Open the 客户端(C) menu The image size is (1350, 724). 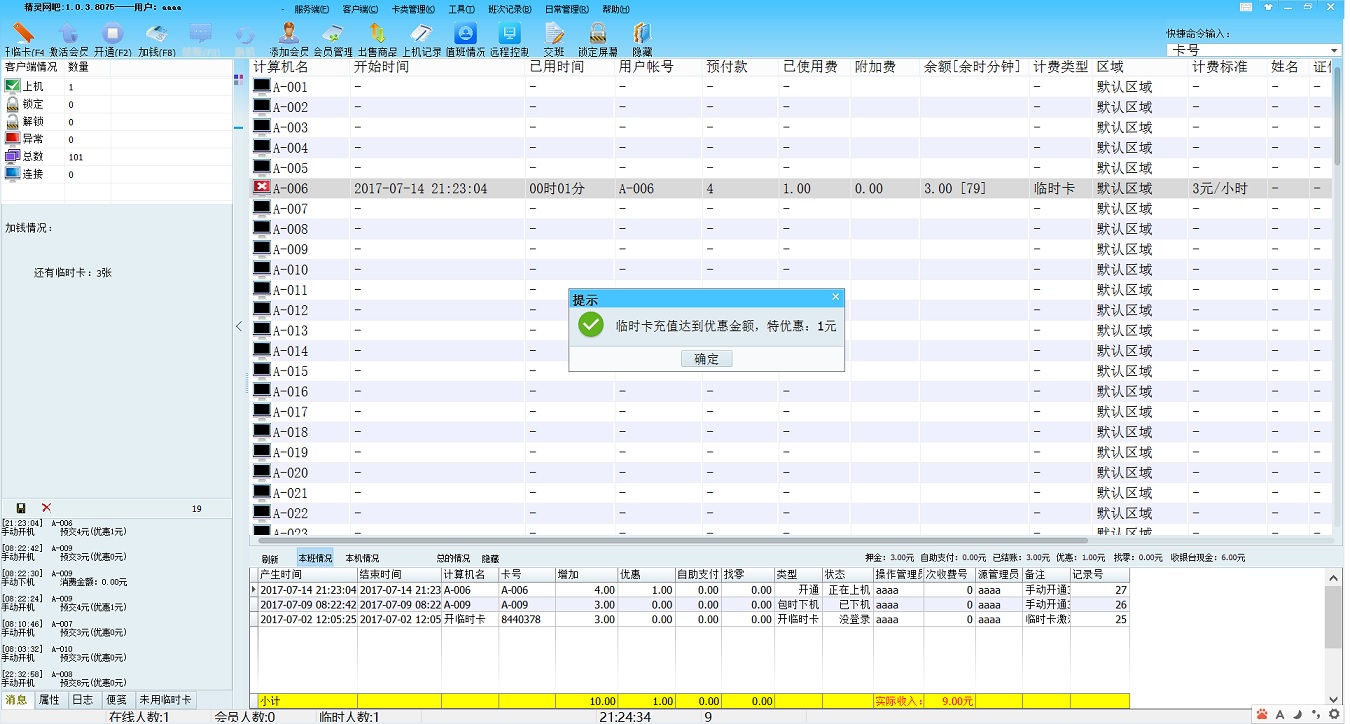coord(361,9)
